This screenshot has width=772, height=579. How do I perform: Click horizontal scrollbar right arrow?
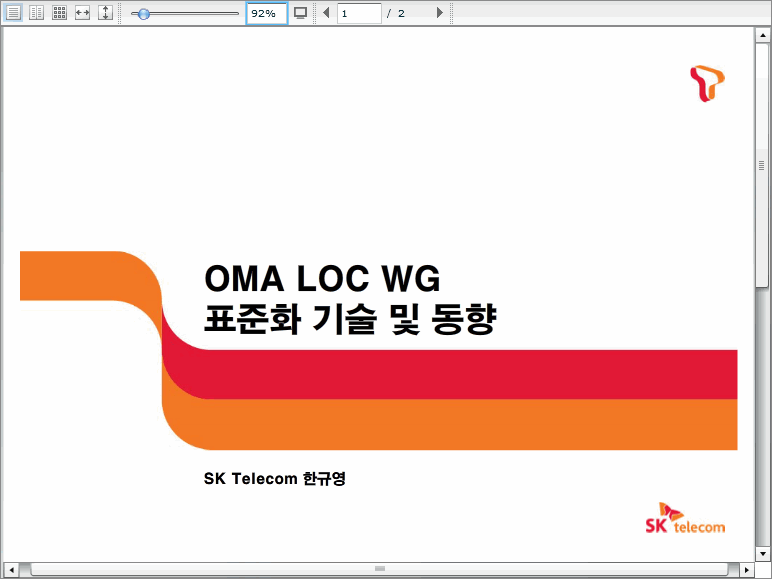point(746,570)
